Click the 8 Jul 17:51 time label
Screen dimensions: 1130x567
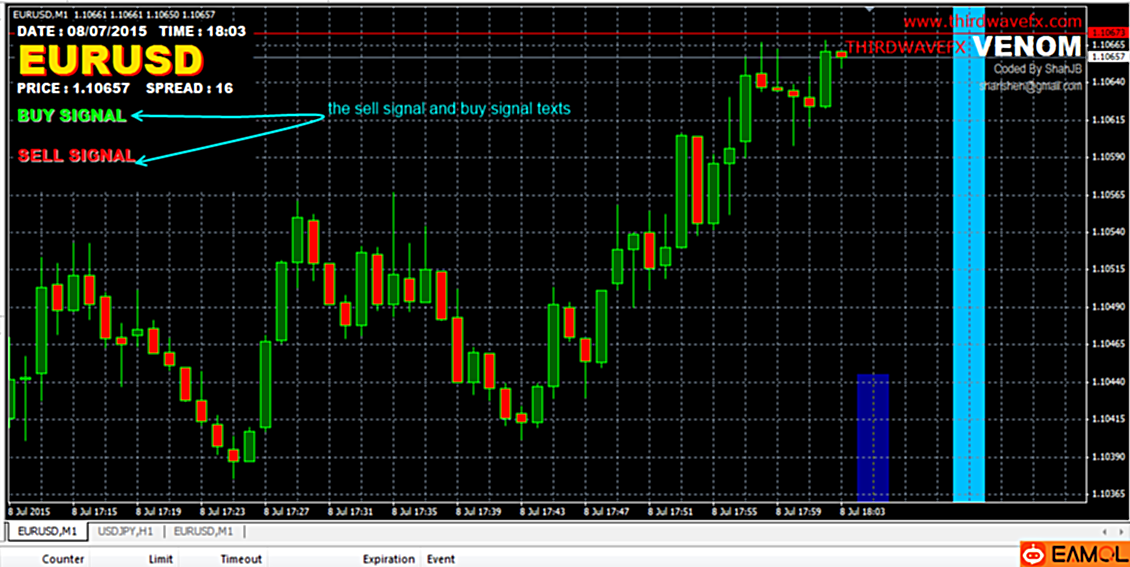point(671,512)
